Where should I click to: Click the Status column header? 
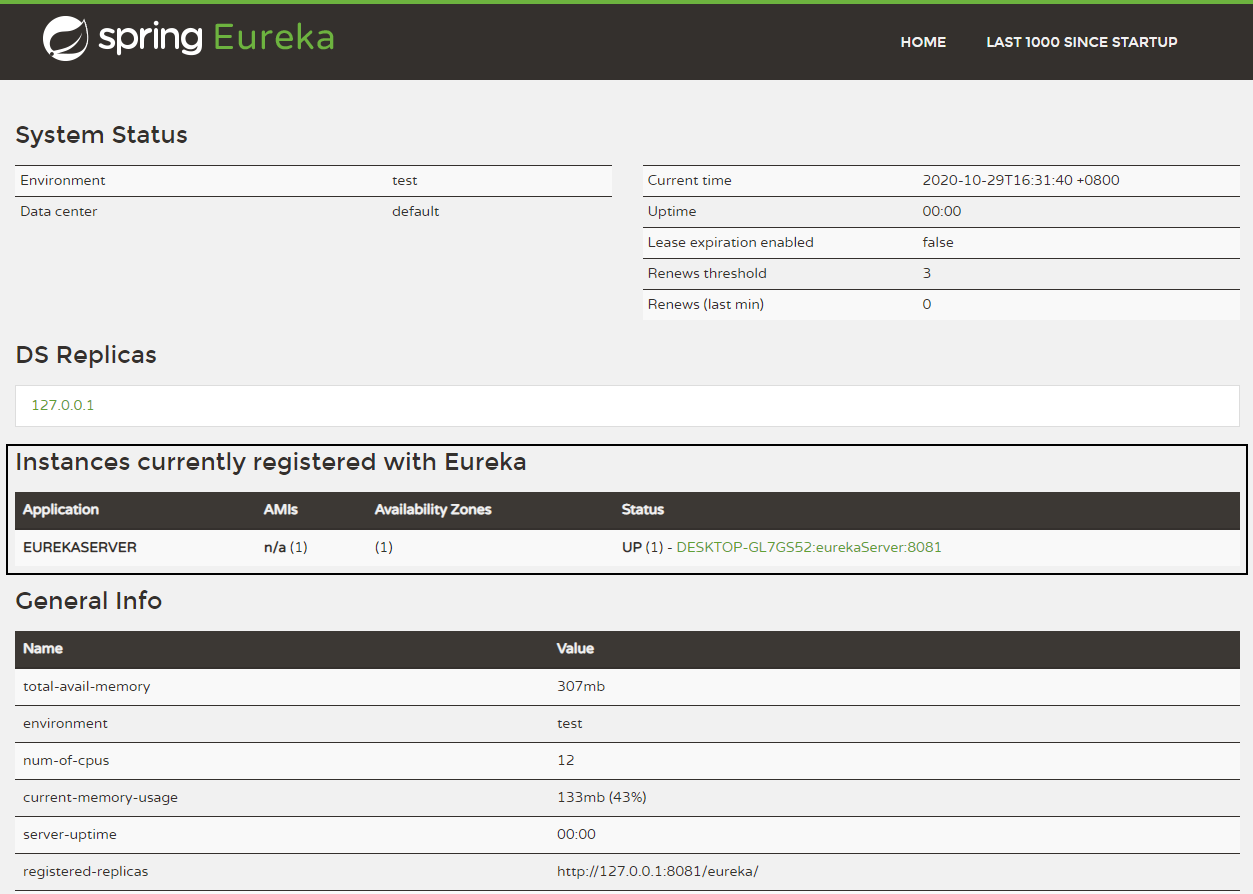[642, 509]
